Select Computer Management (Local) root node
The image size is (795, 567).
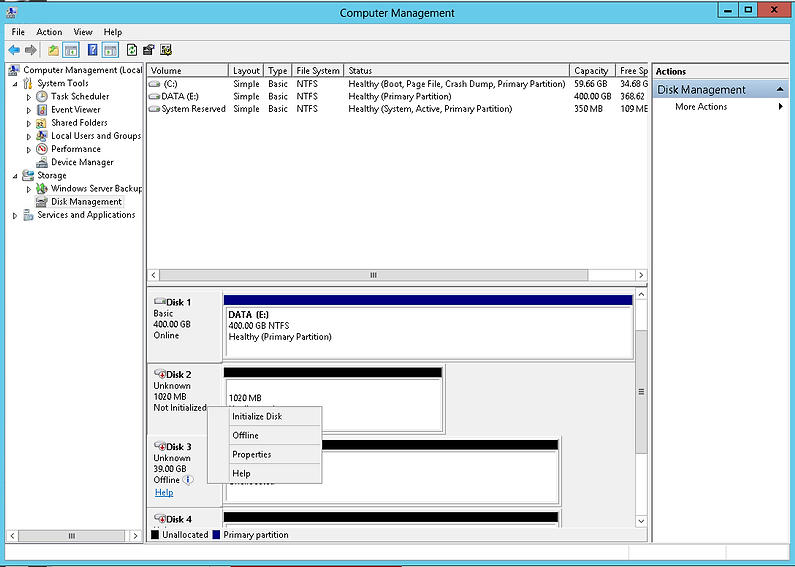82,70
